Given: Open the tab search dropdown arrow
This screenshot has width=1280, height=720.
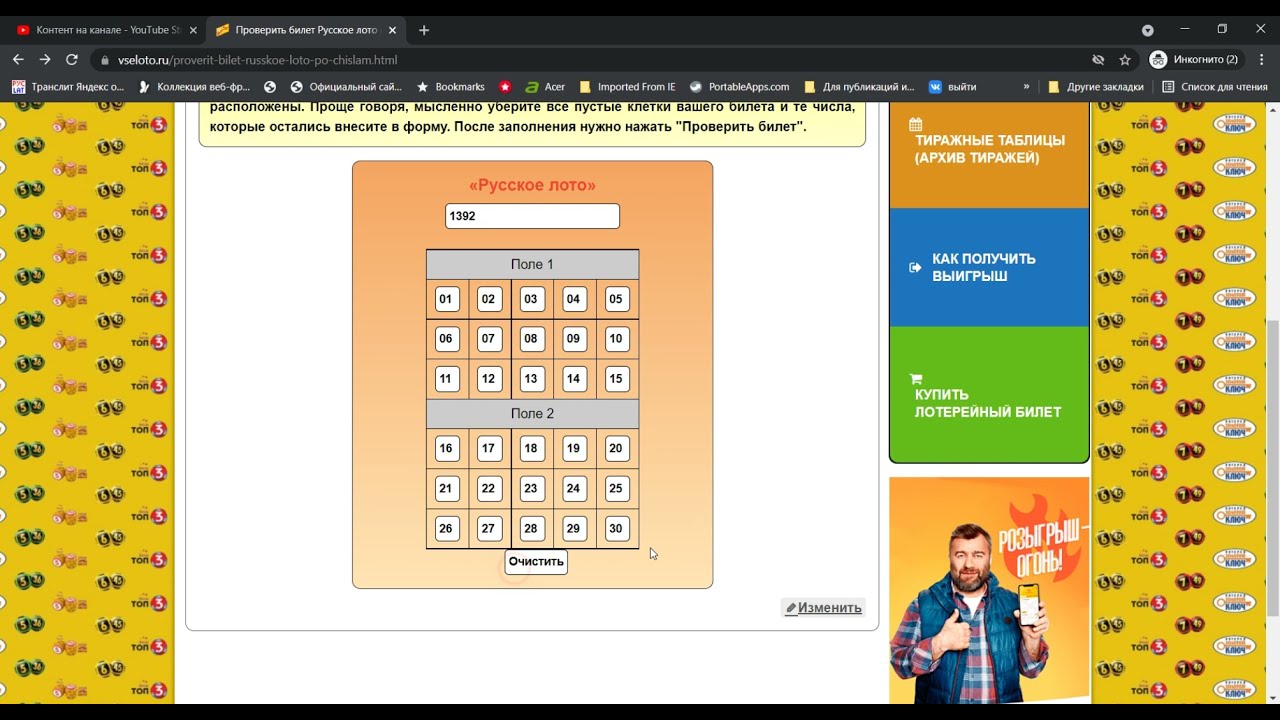Looking at the screenshot, I should (1148, 30).
